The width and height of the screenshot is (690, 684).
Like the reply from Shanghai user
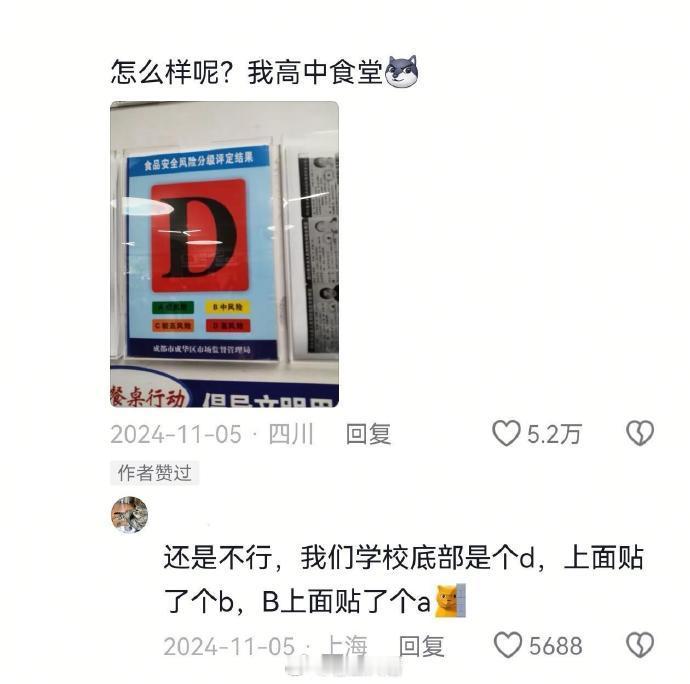point(508,645)
